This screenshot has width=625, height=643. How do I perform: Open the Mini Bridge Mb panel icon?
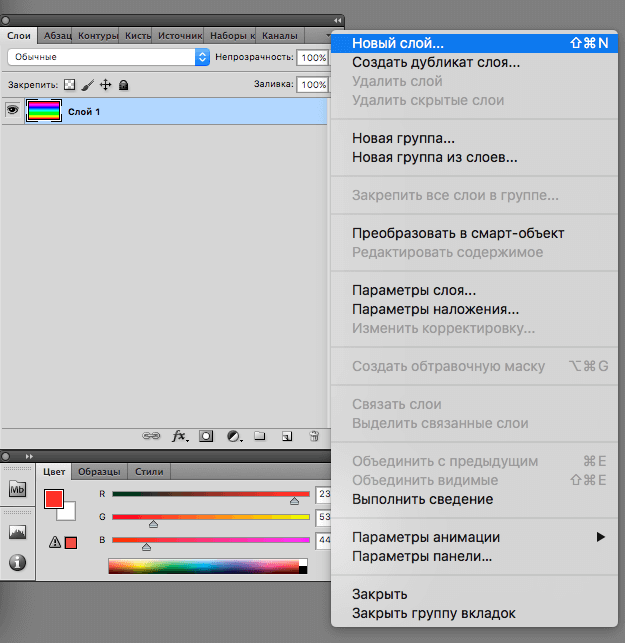[x=17, y=489]
